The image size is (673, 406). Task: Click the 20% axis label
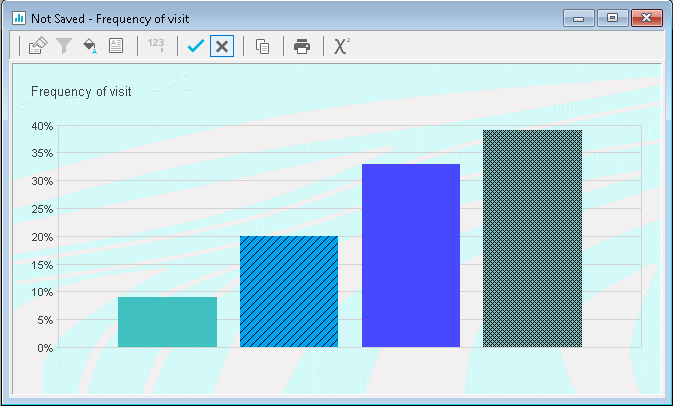tap(42, 237)
